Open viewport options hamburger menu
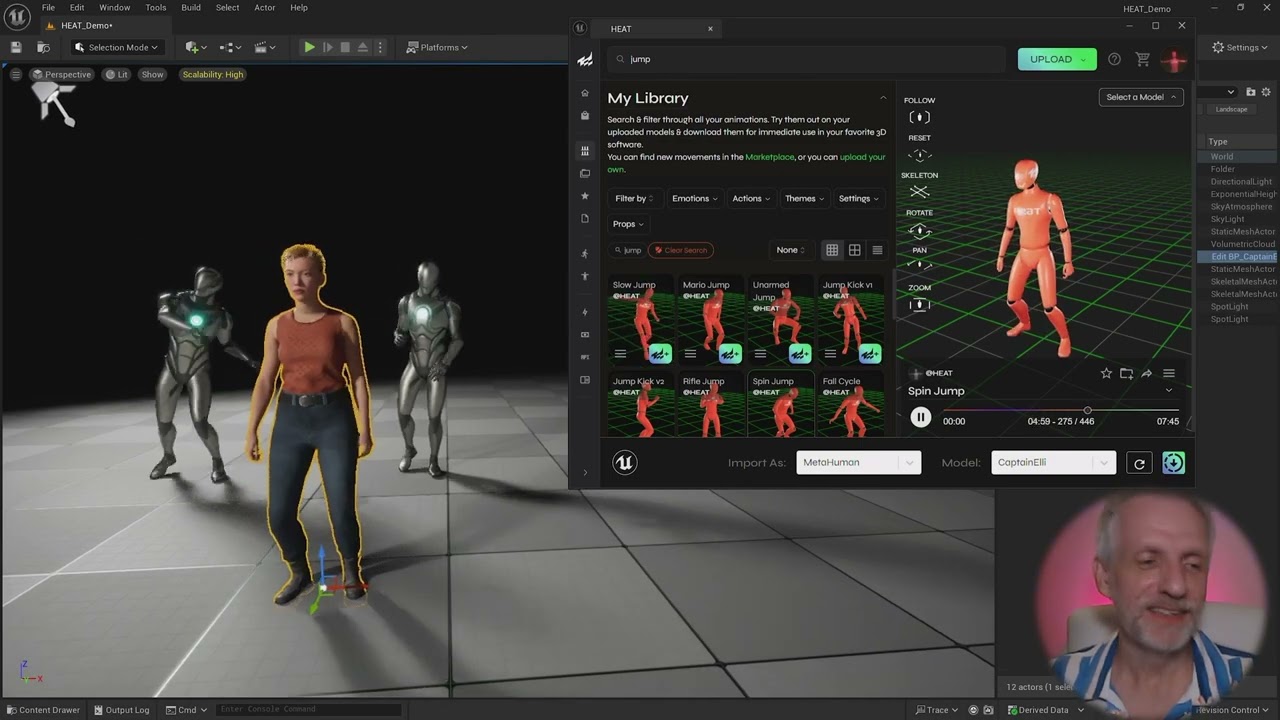This screenshot has height=720, width=1280. coord(15,74)
